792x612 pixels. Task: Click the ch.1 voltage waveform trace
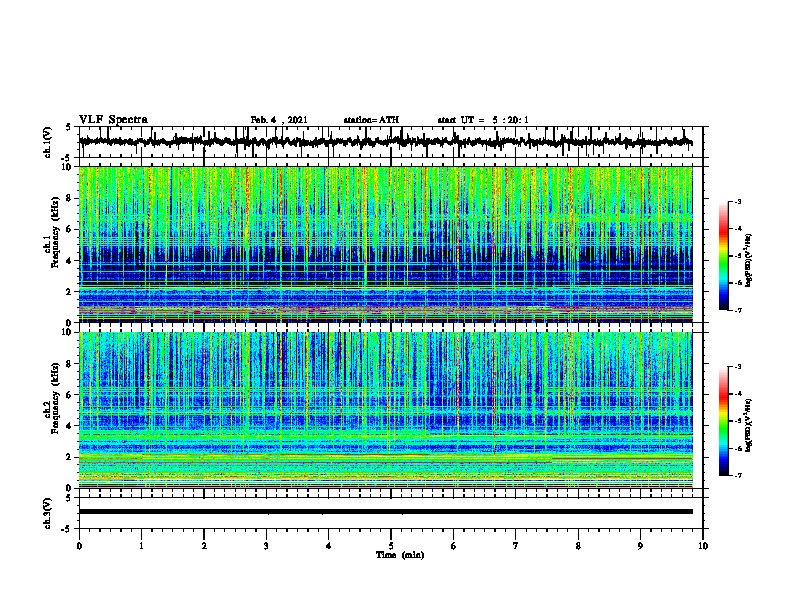coord(386,142)
